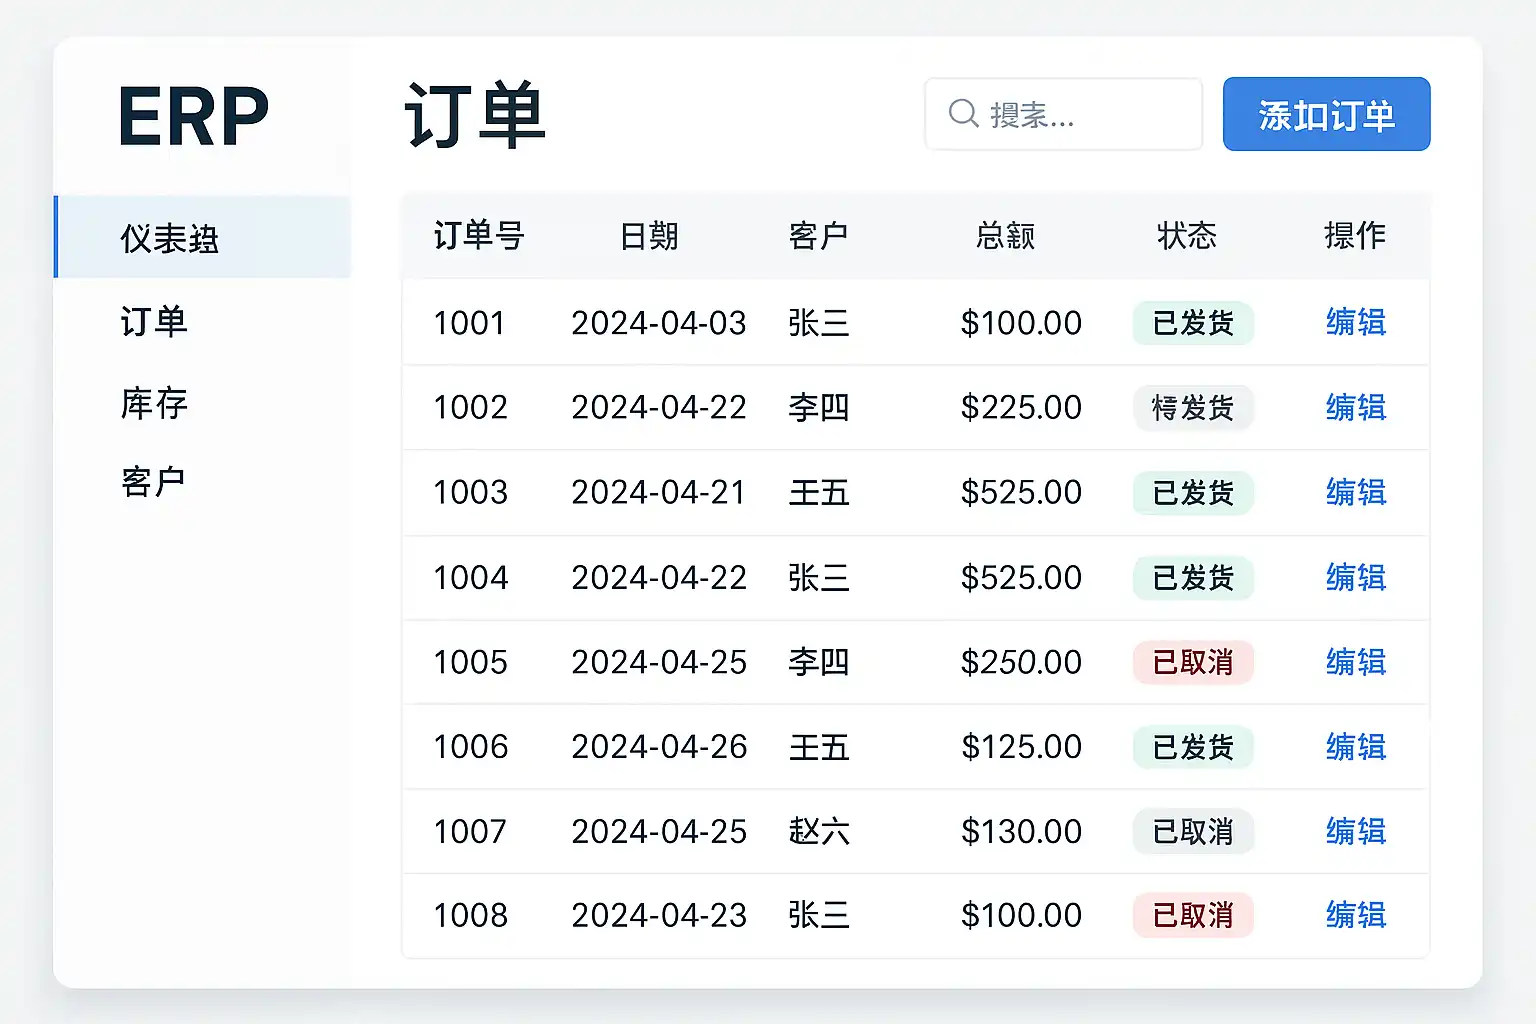1536x1024 pixels.
Task: Click the red 已取消 badge on order 1005
Action: pos(1193,662)
